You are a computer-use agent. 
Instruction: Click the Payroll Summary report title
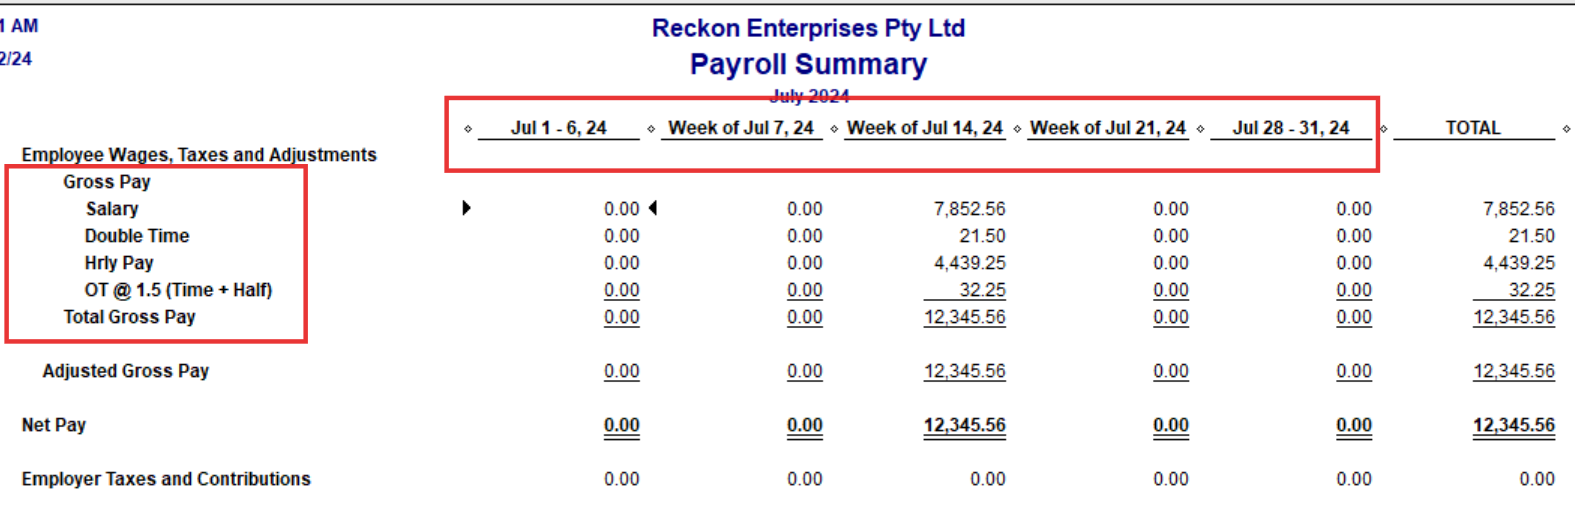tap(808, 64)
